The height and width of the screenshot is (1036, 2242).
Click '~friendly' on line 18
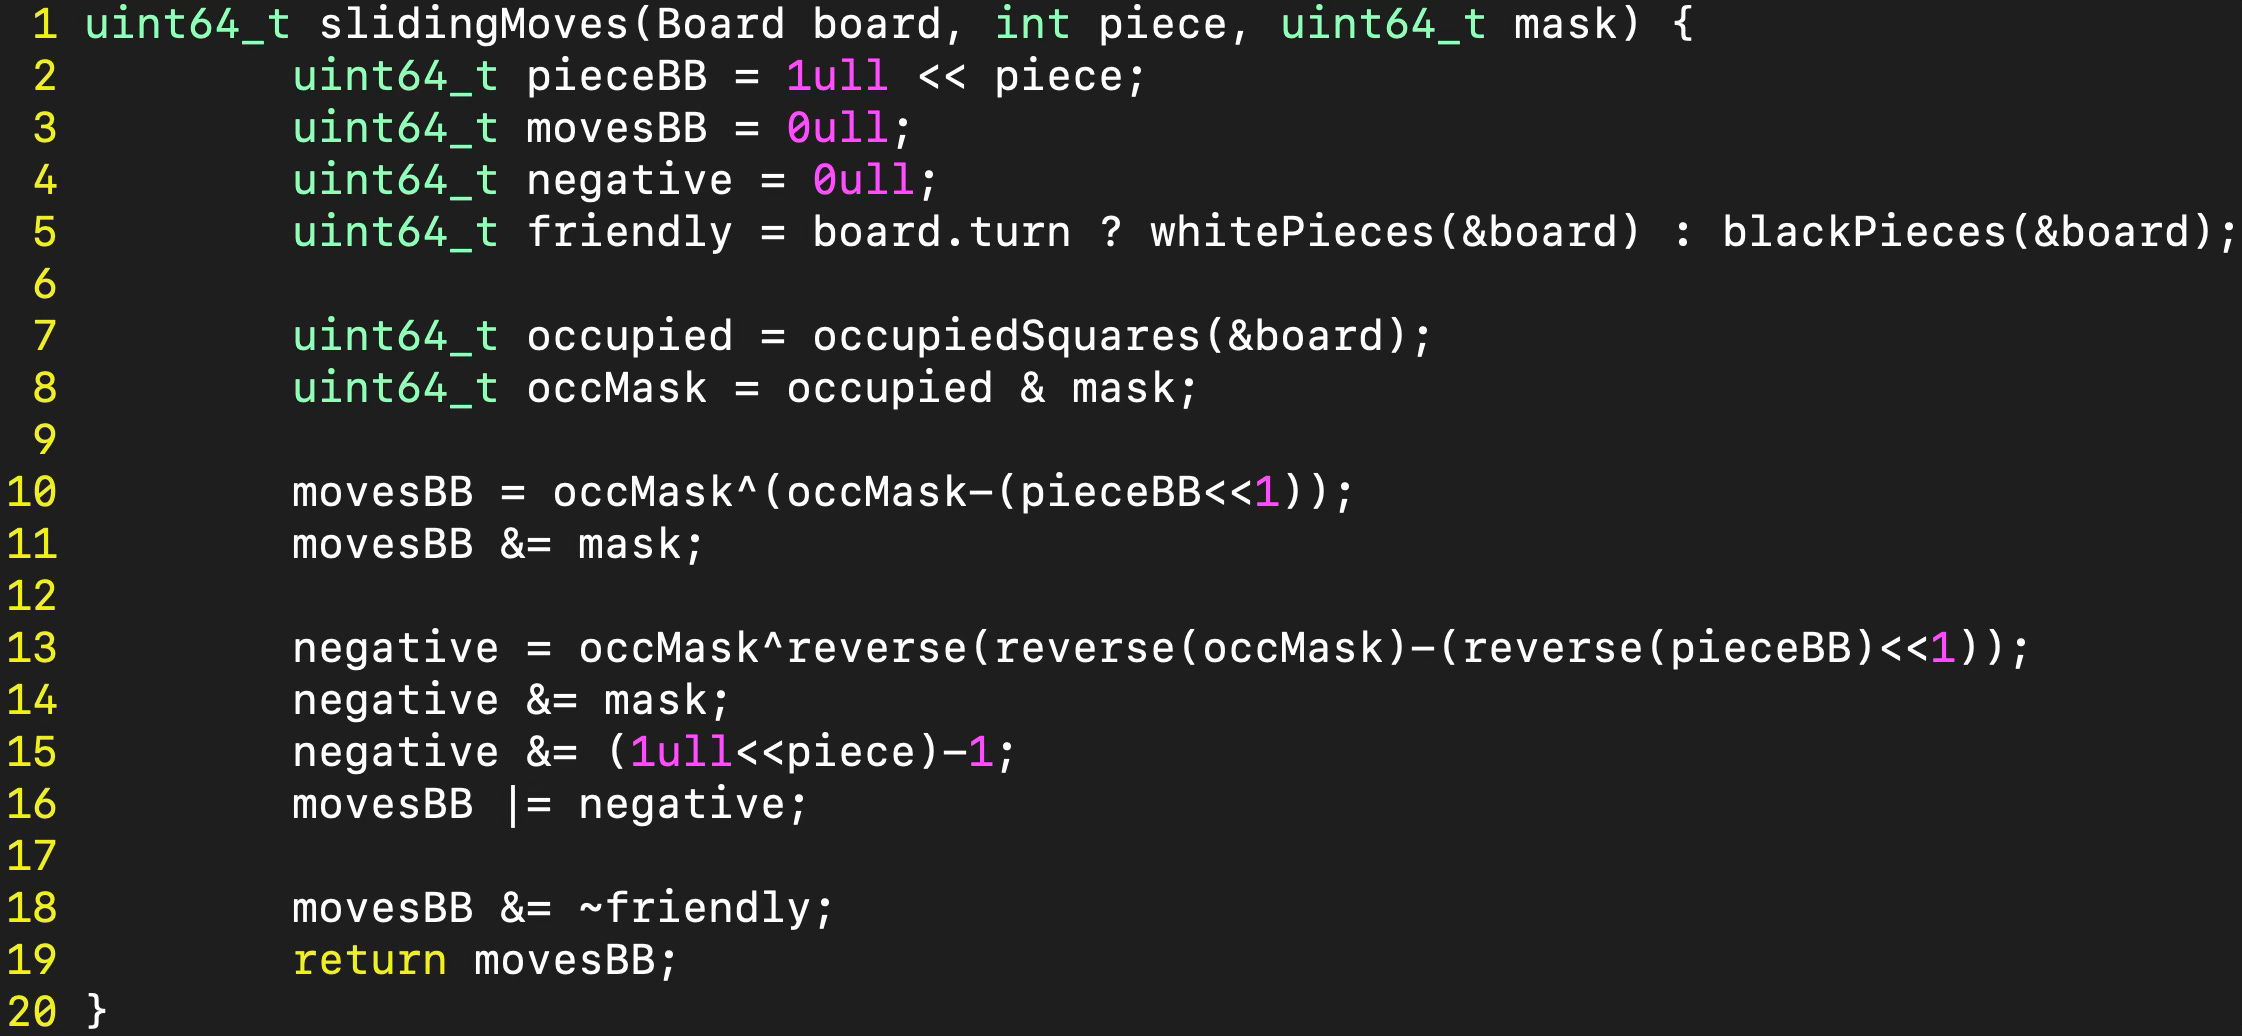[x=695, y=908]
